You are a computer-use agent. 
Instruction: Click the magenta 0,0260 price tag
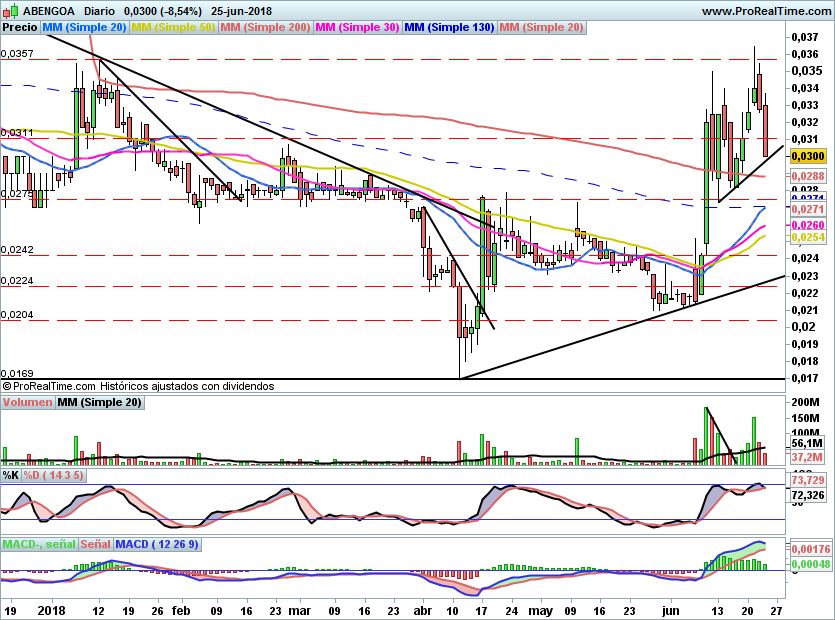[x=808, y=225]
